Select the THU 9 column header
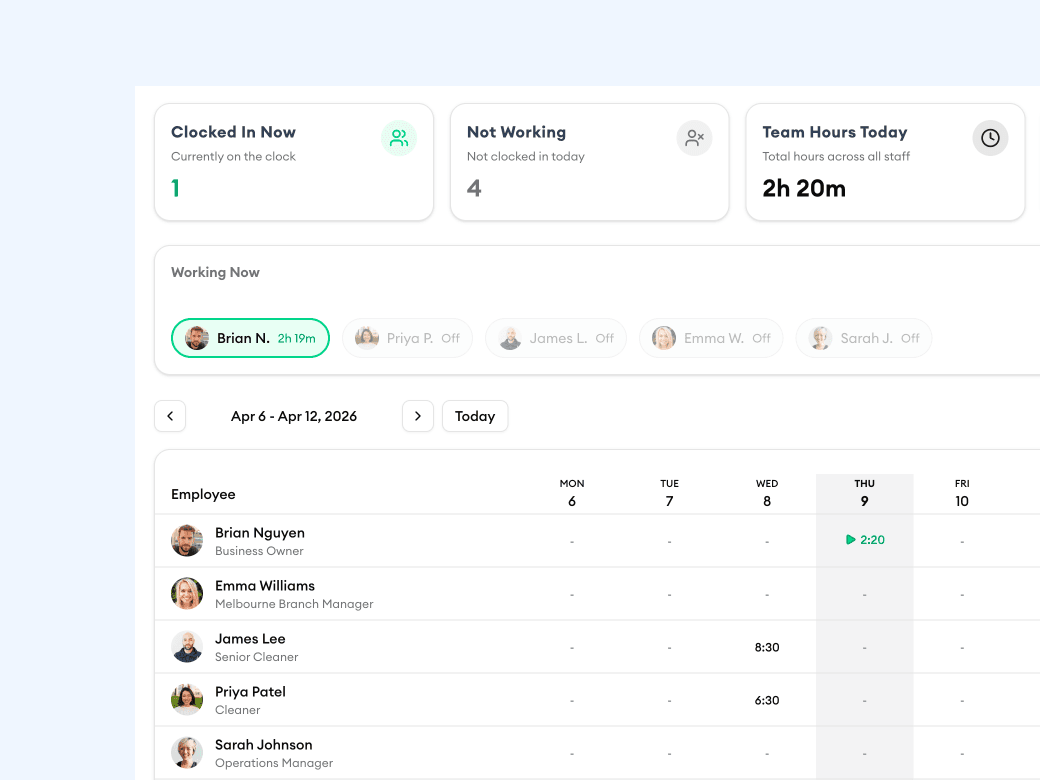Screen dimensions: 1040x780 coord(864,492)
